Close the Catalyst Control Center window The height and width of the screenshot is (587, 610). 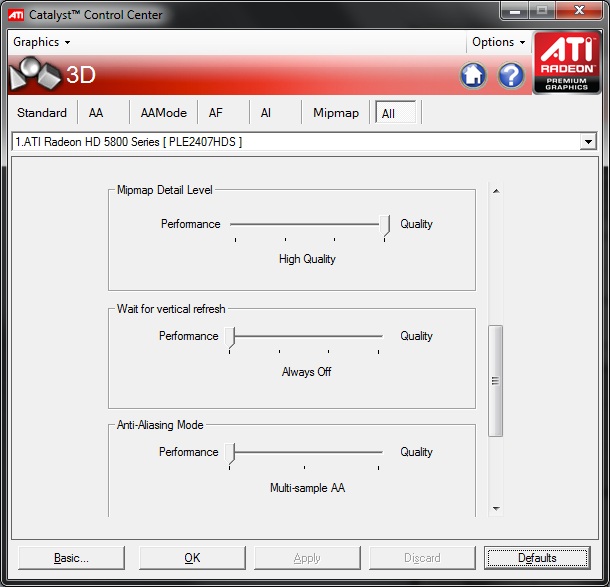[x=579, y=11]
